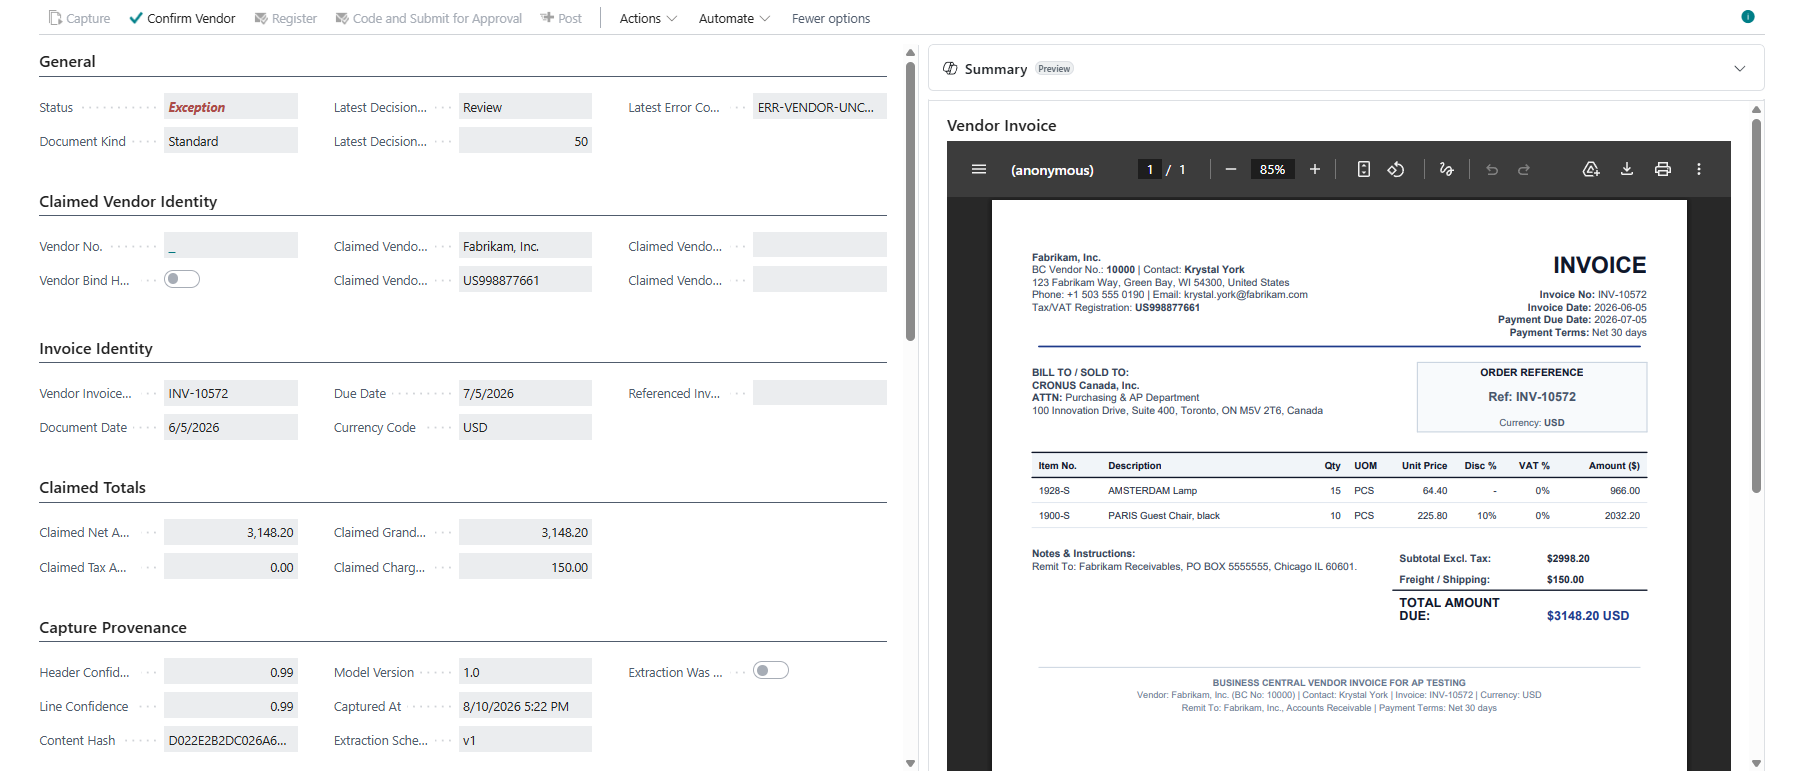Image resolution: width=1802 pixels, height=771 pixels.
Task: Click the Content Hash field
Action: (231, 740)
